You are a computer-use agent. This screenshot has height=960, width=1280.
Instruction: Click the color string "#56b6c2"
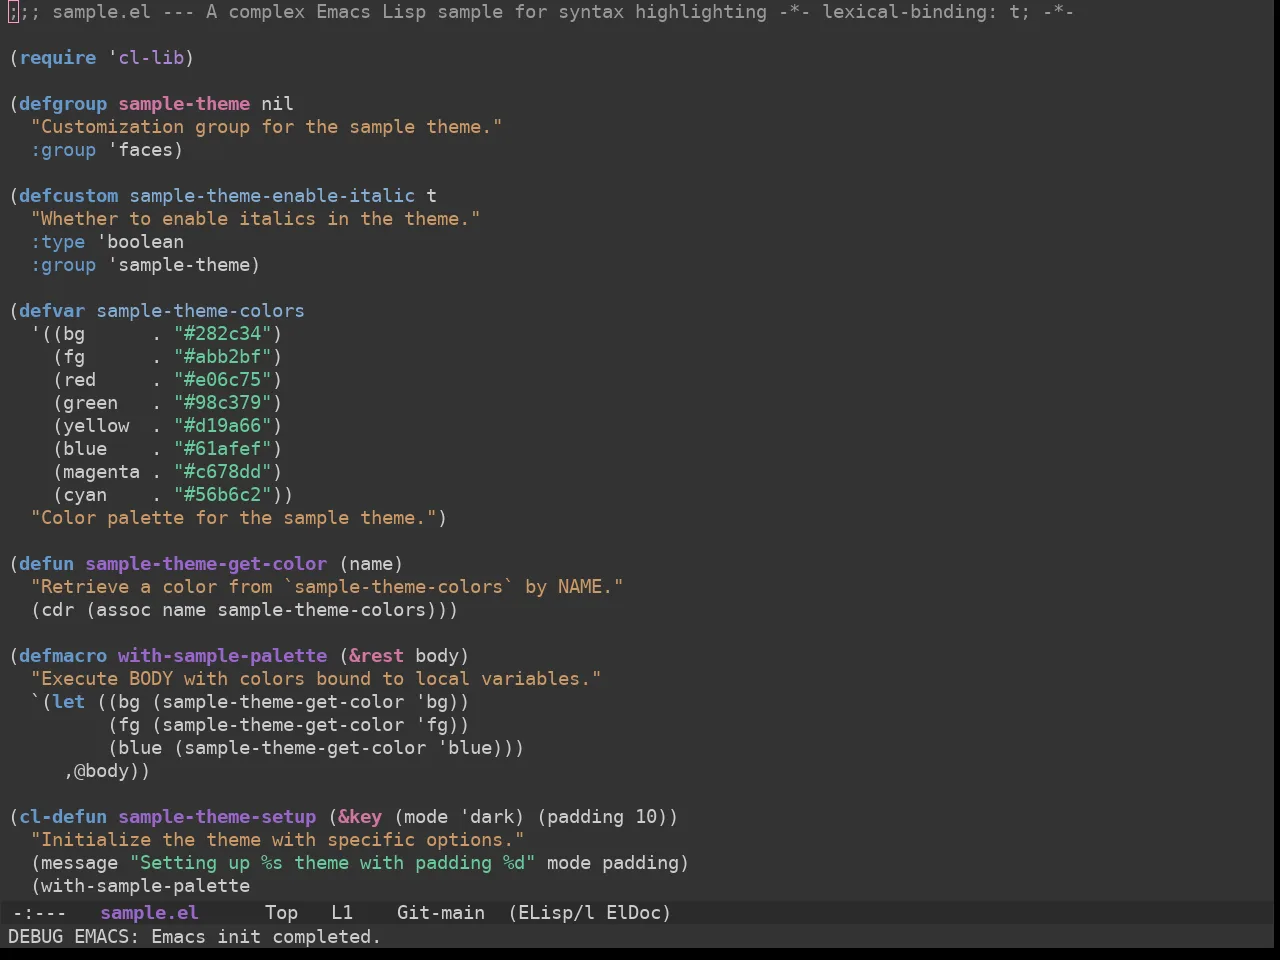click(x=223, y=495)
